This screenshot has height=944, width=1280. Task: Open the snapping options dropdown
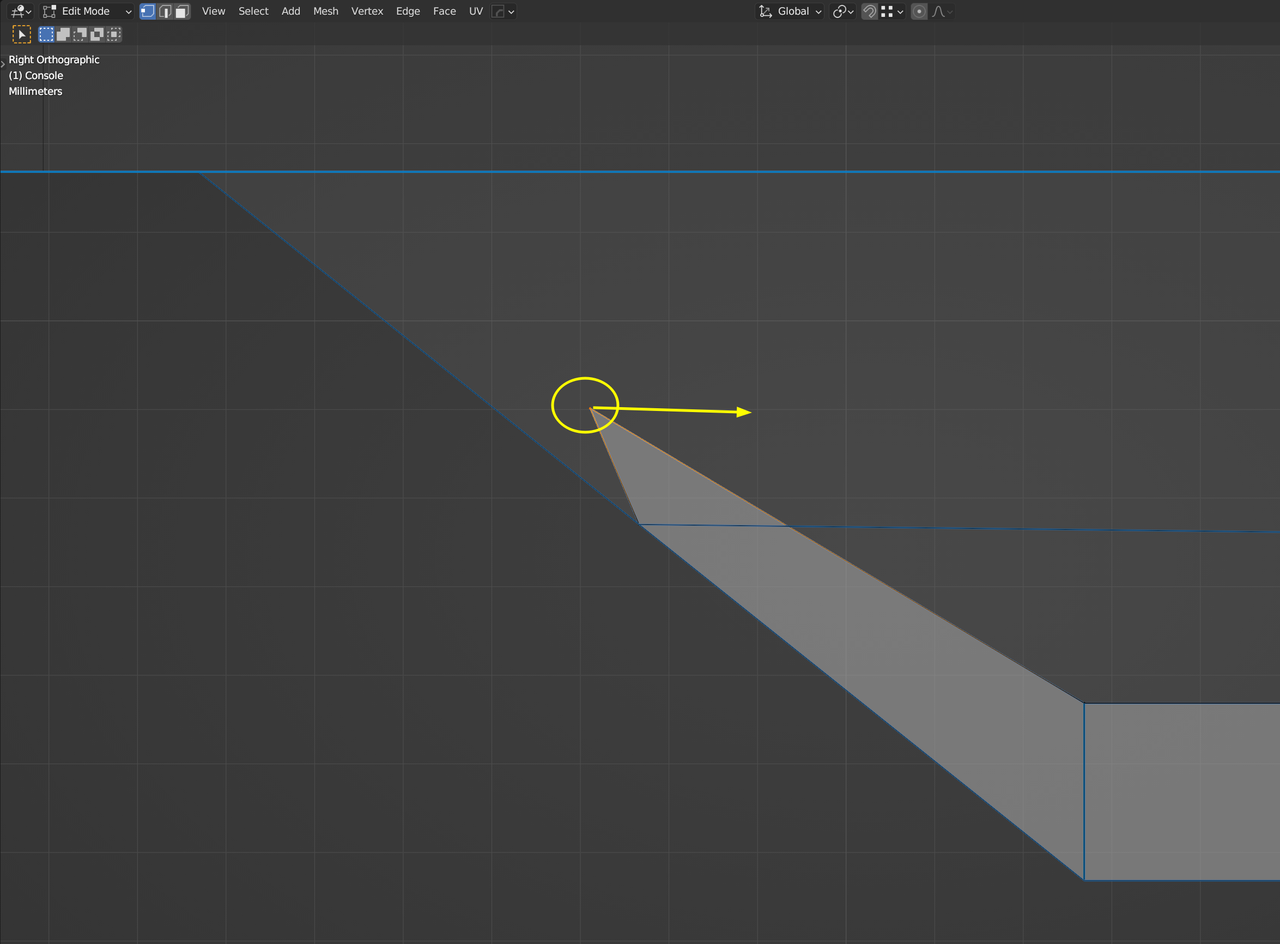(x=891, y=11)
